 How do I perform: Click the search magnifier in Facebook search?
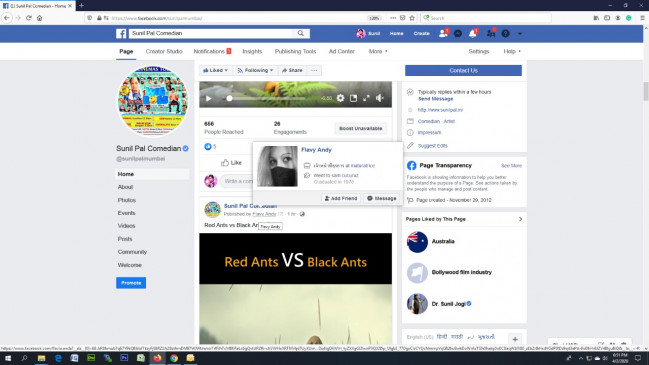pyautogui.click(x=300, y=33)
